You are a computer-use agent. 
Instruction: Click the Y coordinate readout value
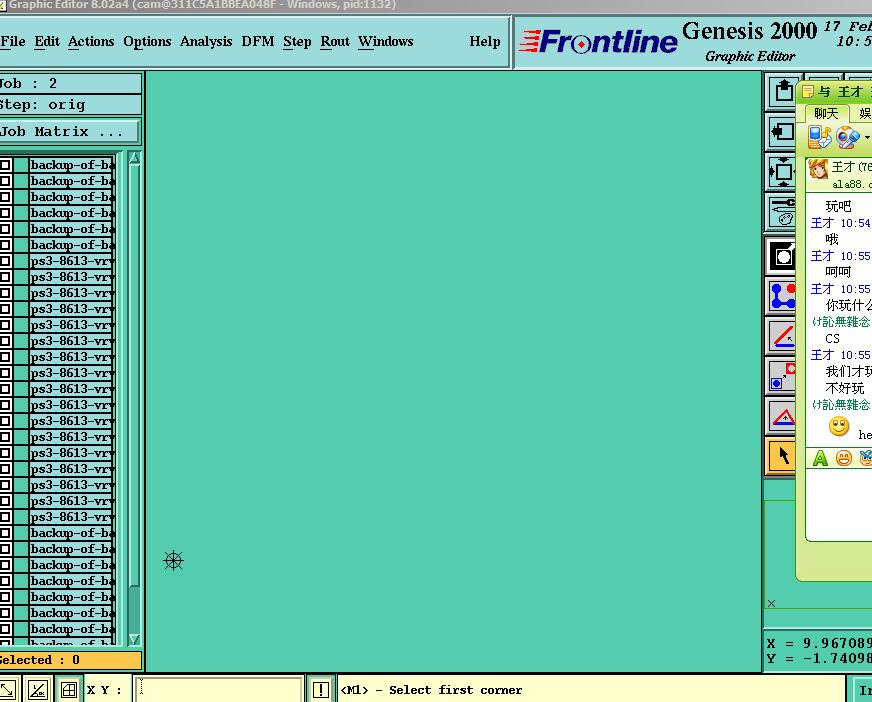836,659
